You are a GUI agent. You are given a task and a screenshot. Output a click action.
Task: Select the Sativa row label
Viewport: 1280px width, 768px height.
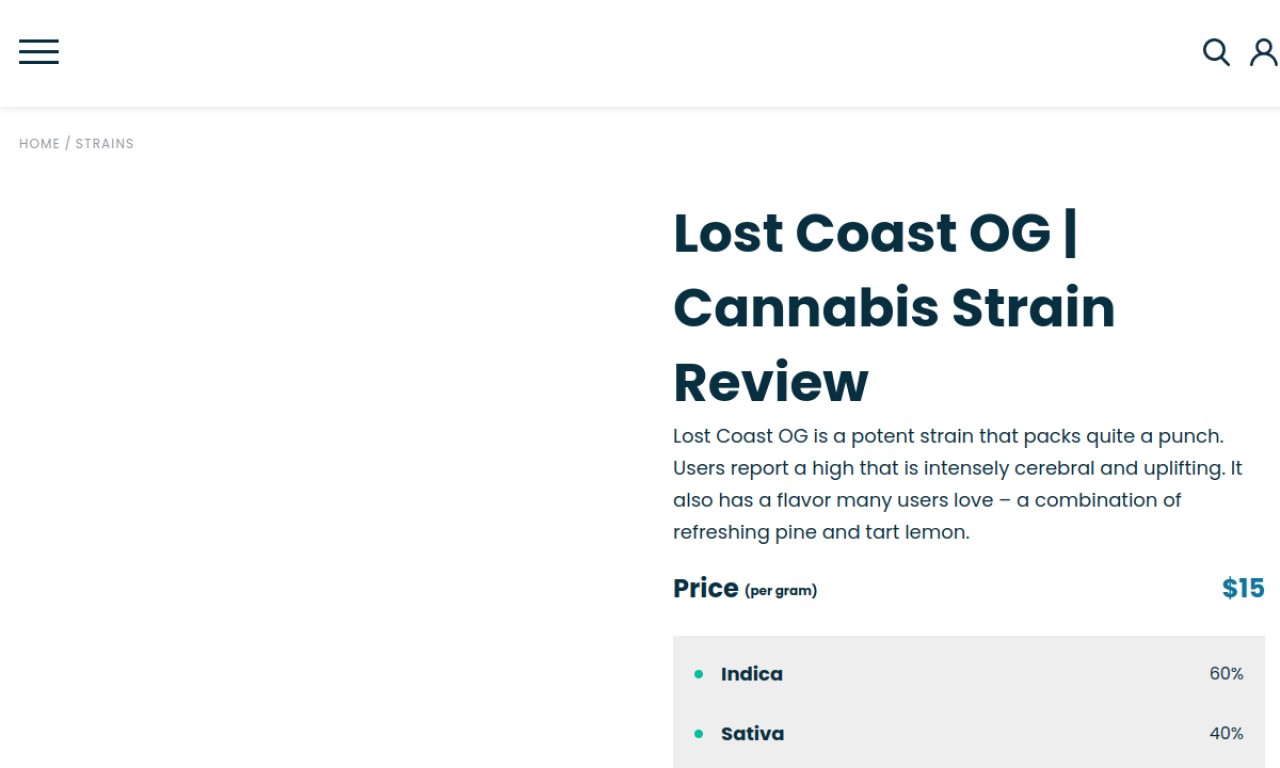[x=752, y=734]
